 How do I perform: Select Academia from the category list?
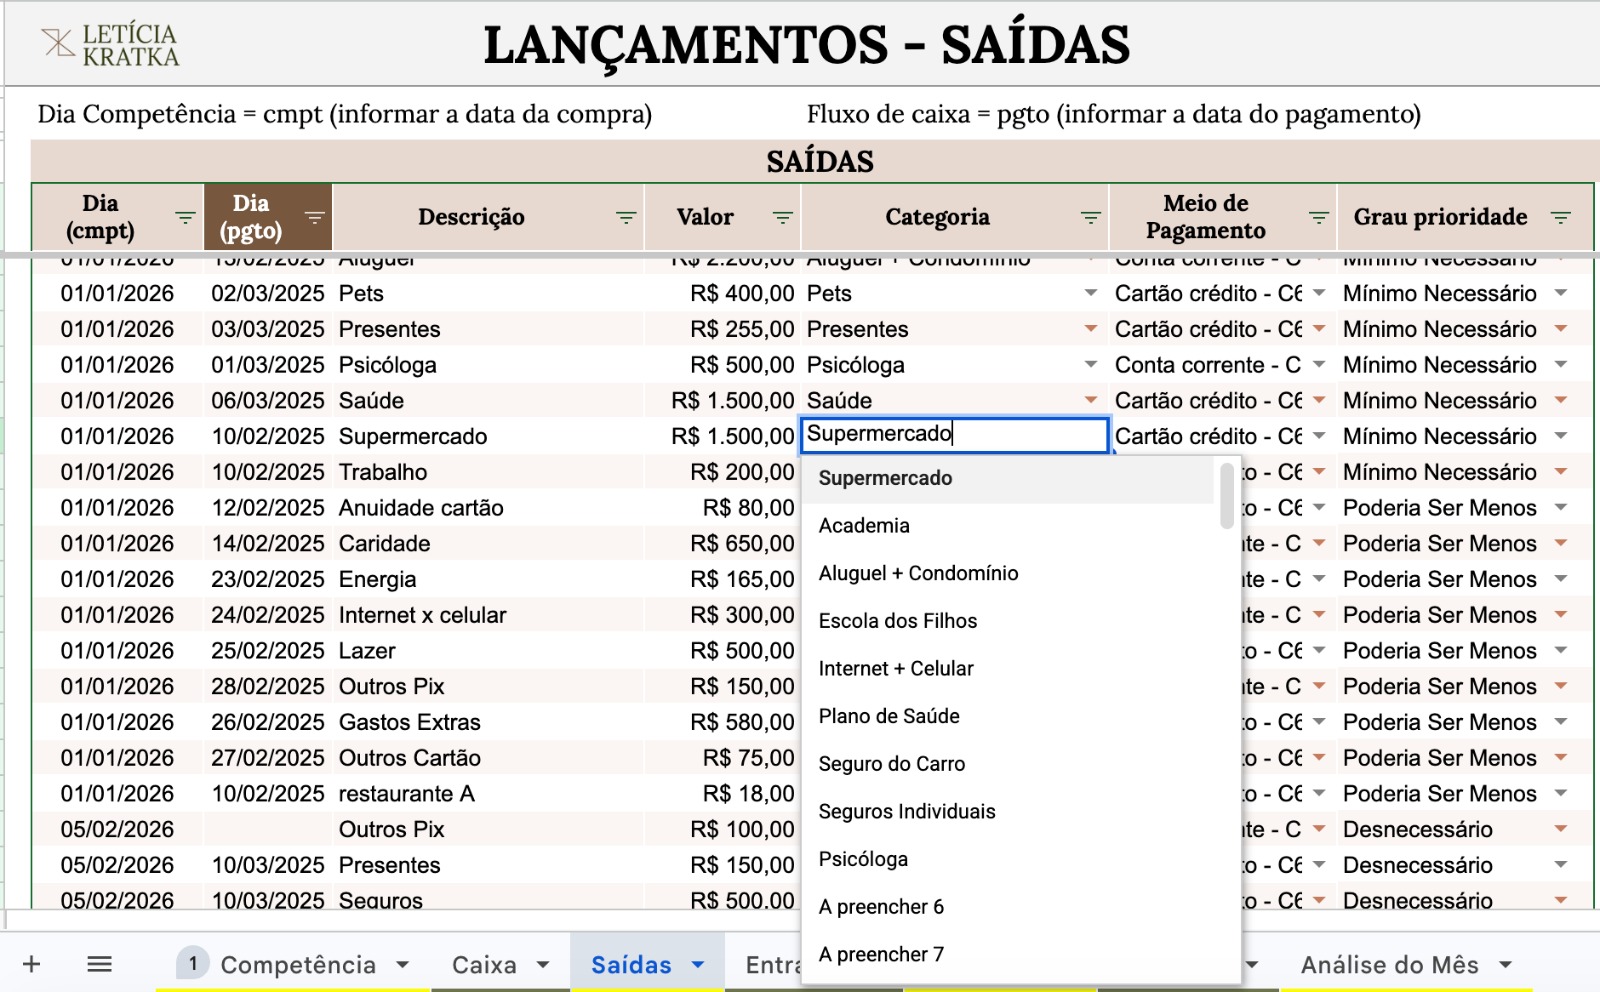tap(864, 525)
